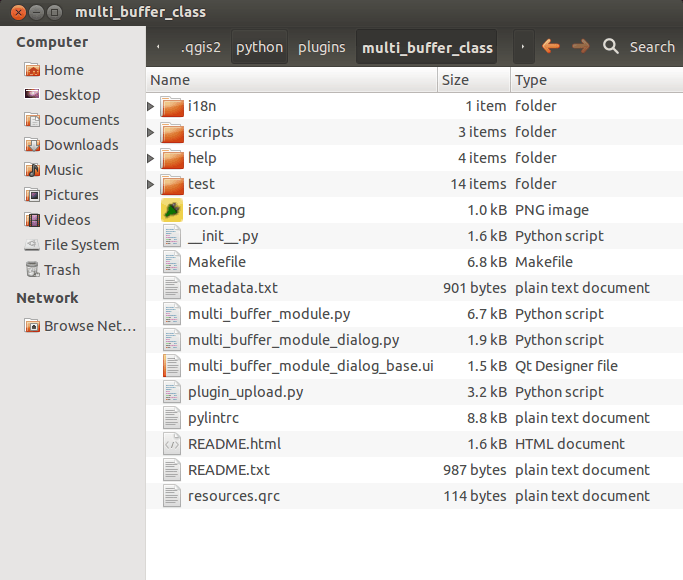
Task: Select the help folder icon
Action: pos(172,158)
